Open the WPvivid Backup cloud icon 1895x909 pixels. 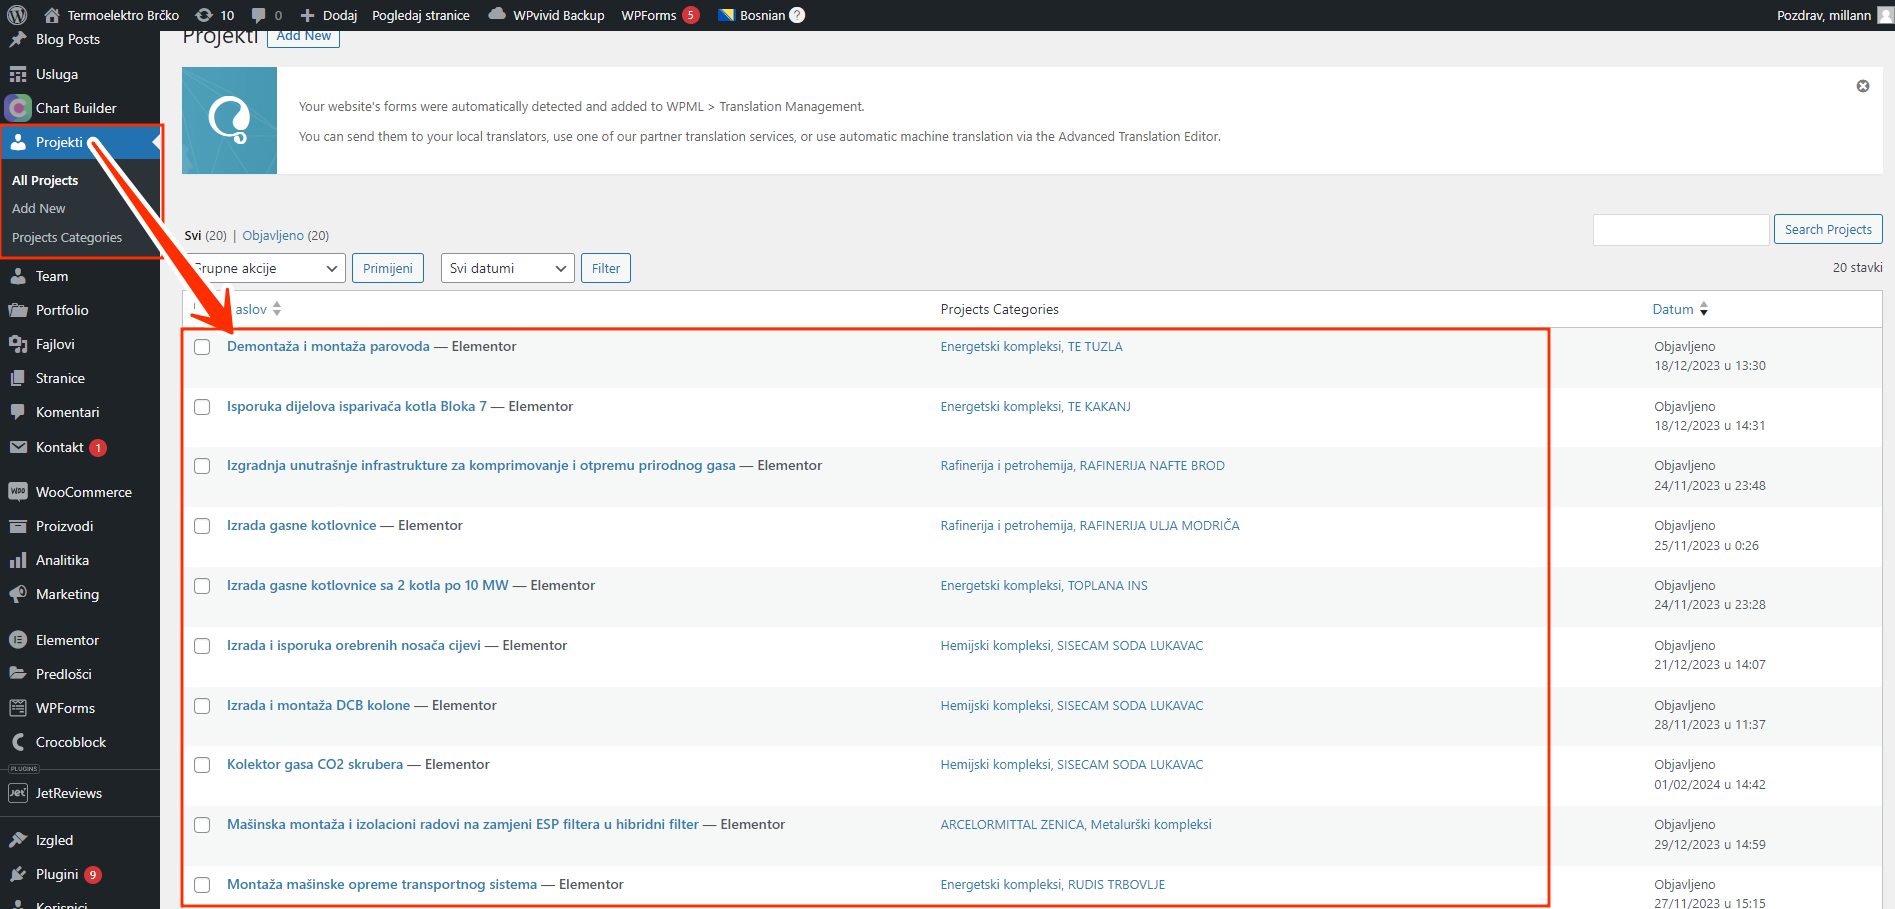pos(497,15)
